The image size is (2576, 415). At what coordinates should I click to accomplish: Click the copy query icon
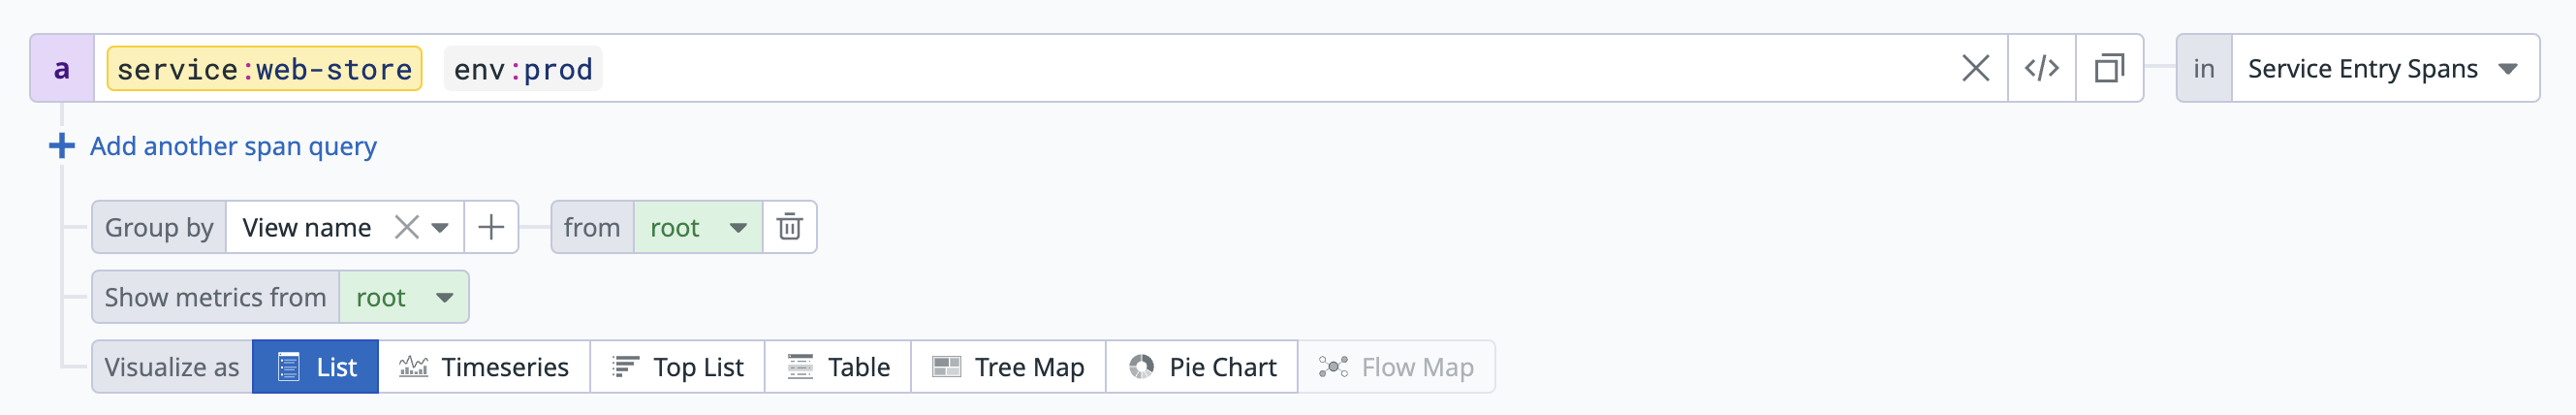click(x=2109, y=69)
